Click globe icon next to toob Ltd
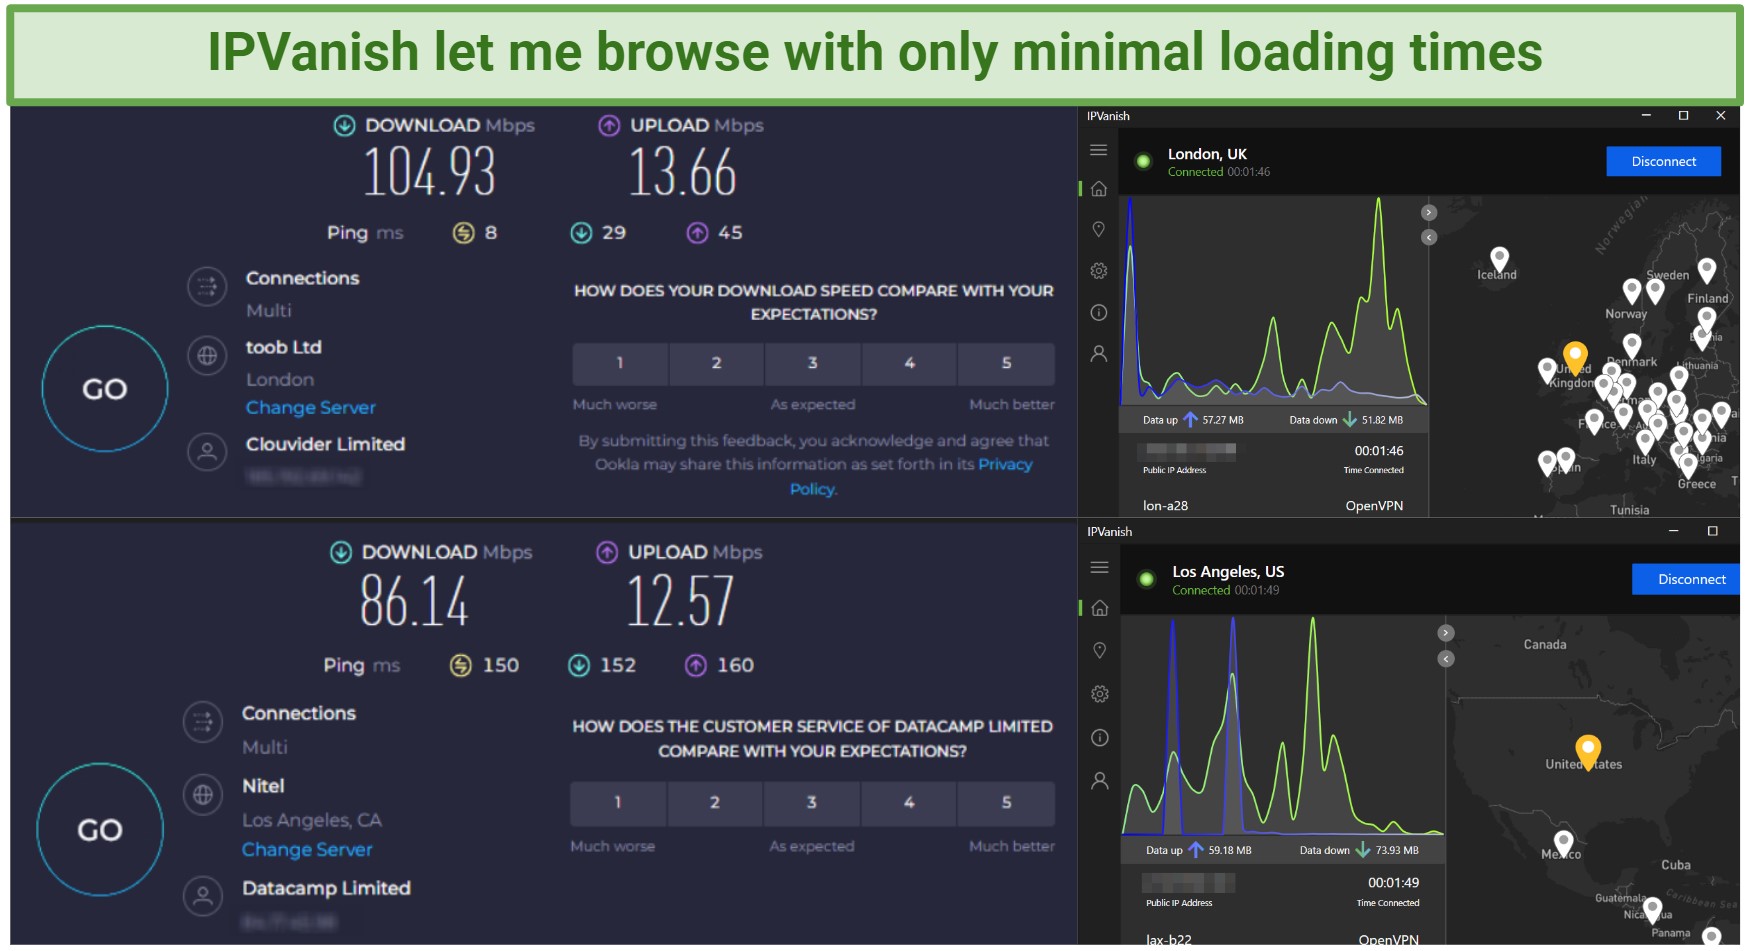 click(x=206, y=356)
